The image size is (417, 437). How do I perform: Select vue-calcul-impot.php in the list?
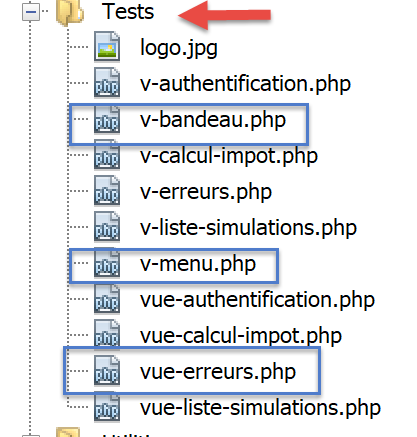[241, 336]
